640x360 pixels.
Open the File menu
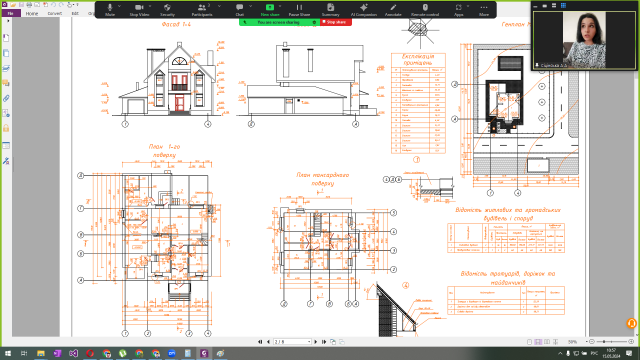coord(11,13)
